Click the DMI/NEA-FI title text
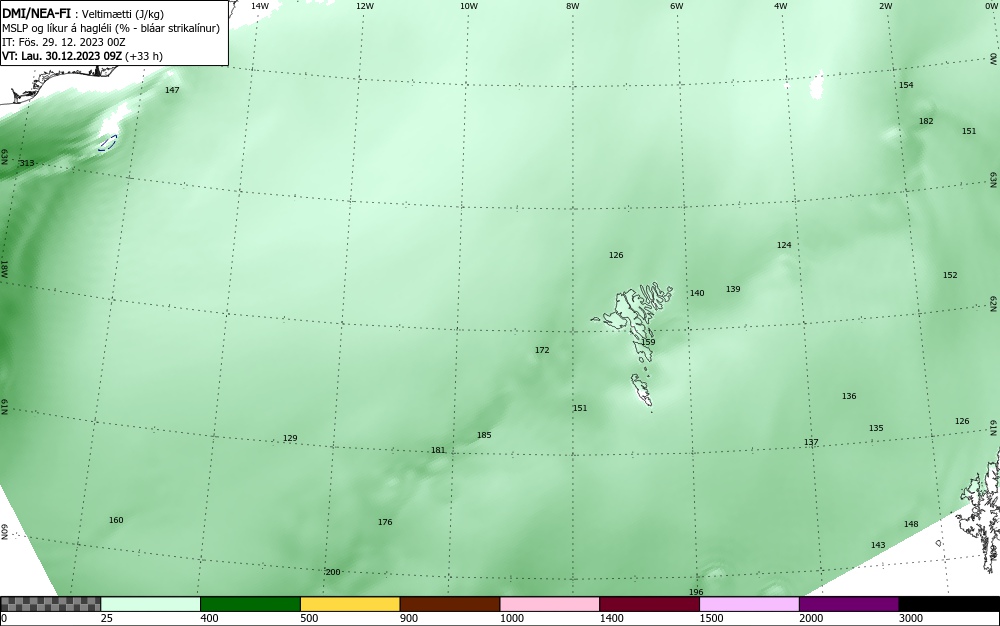Image resolution: width=1000 pixels, height=626 pixels. pyautogui.click(x=36, y=14)
